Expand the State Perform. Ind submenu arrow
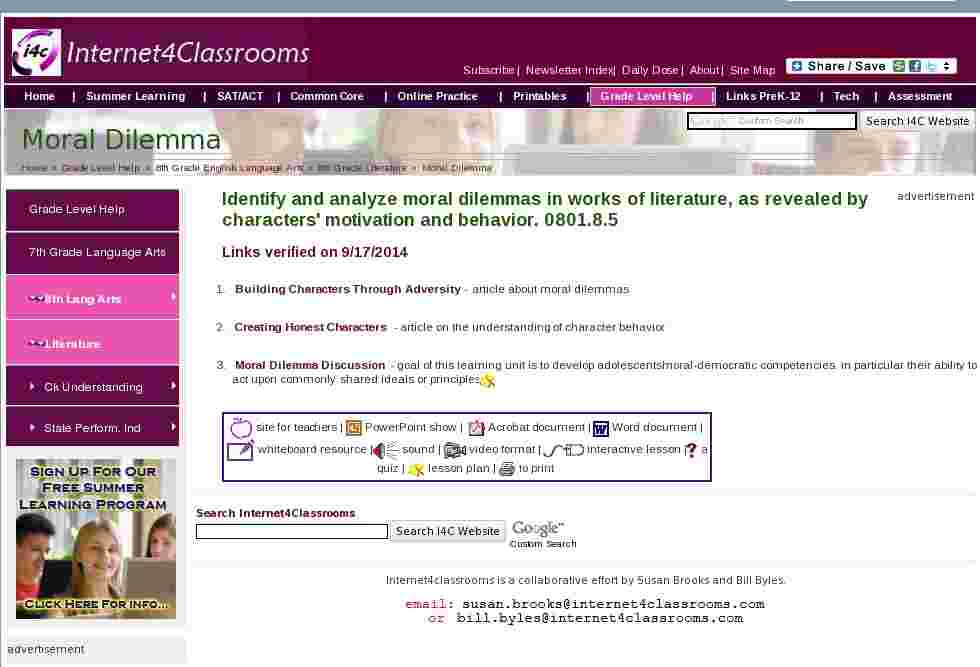This screenshot has width=980, height=667. click(173, 427)
